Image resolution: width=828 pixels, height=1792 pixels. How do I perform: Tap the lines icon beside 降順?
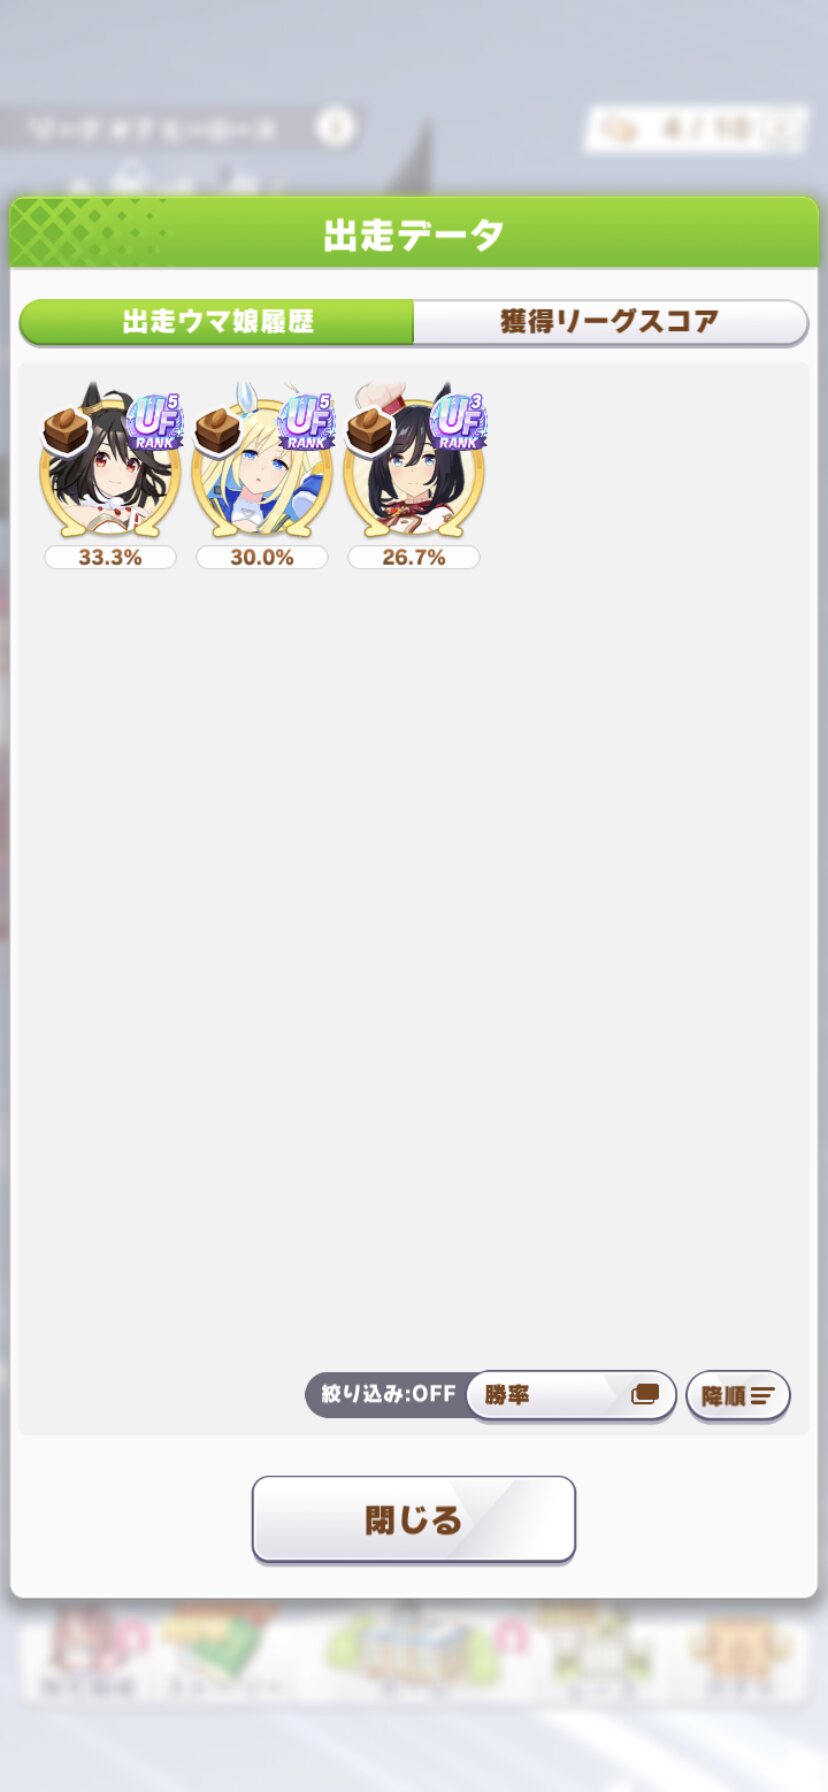click(x=763, y=1396)
